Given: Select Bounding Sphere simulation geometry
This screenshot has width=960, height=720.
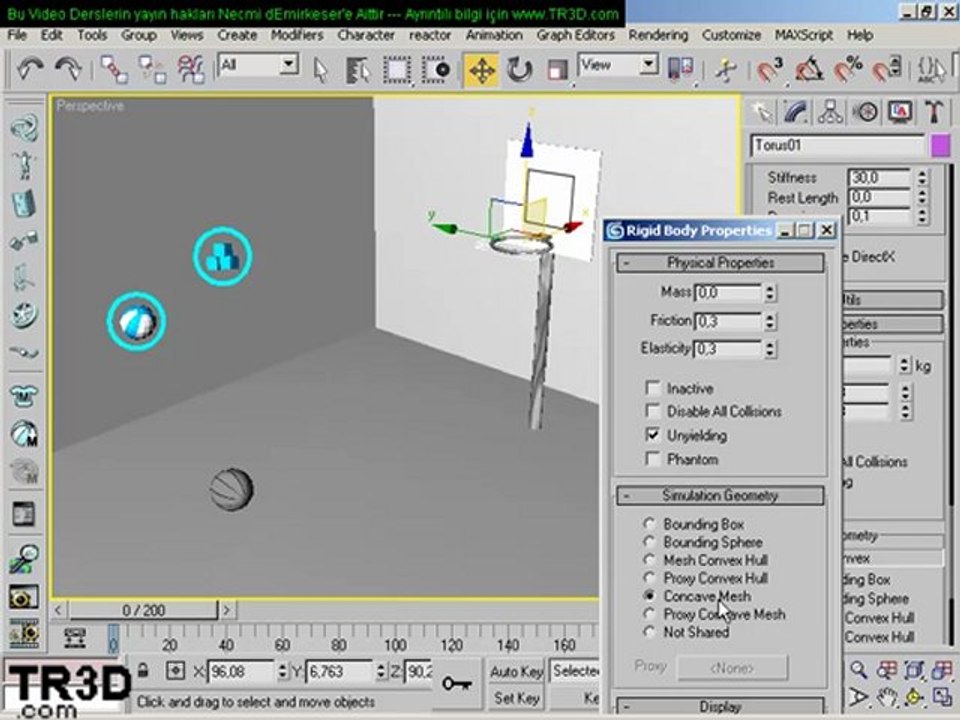Looking at the screenshot, I should (650, 542).
